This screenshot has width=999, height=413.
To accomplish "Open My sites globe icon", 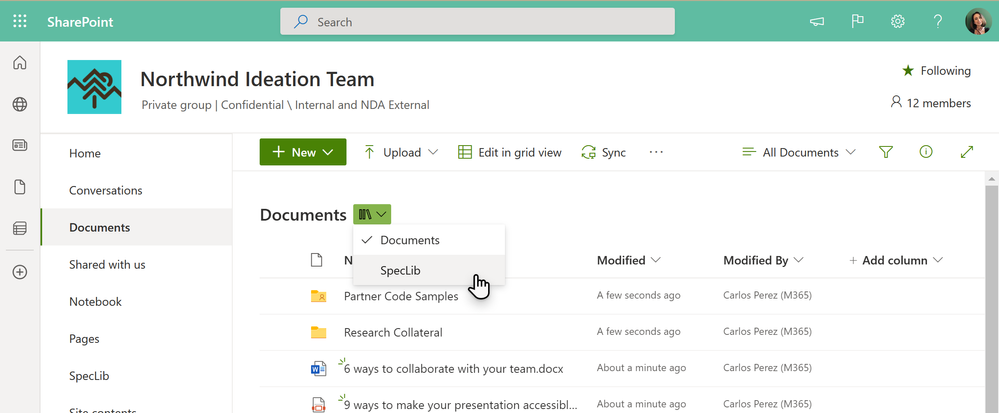I will click(x=20, y=105).
